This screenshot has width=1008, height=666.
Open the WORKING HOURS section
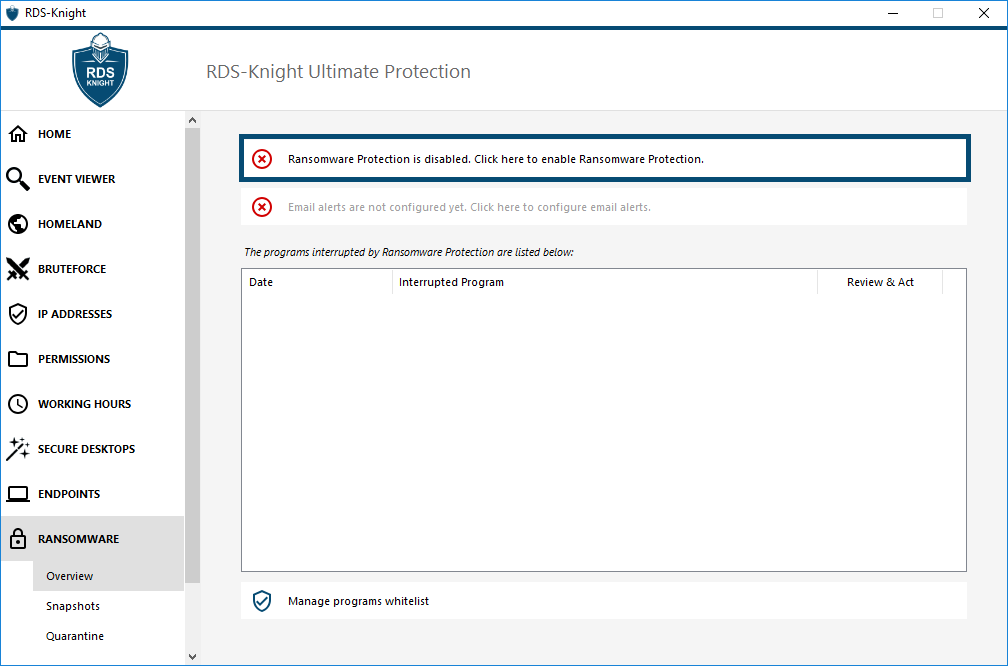click(93, 404)
